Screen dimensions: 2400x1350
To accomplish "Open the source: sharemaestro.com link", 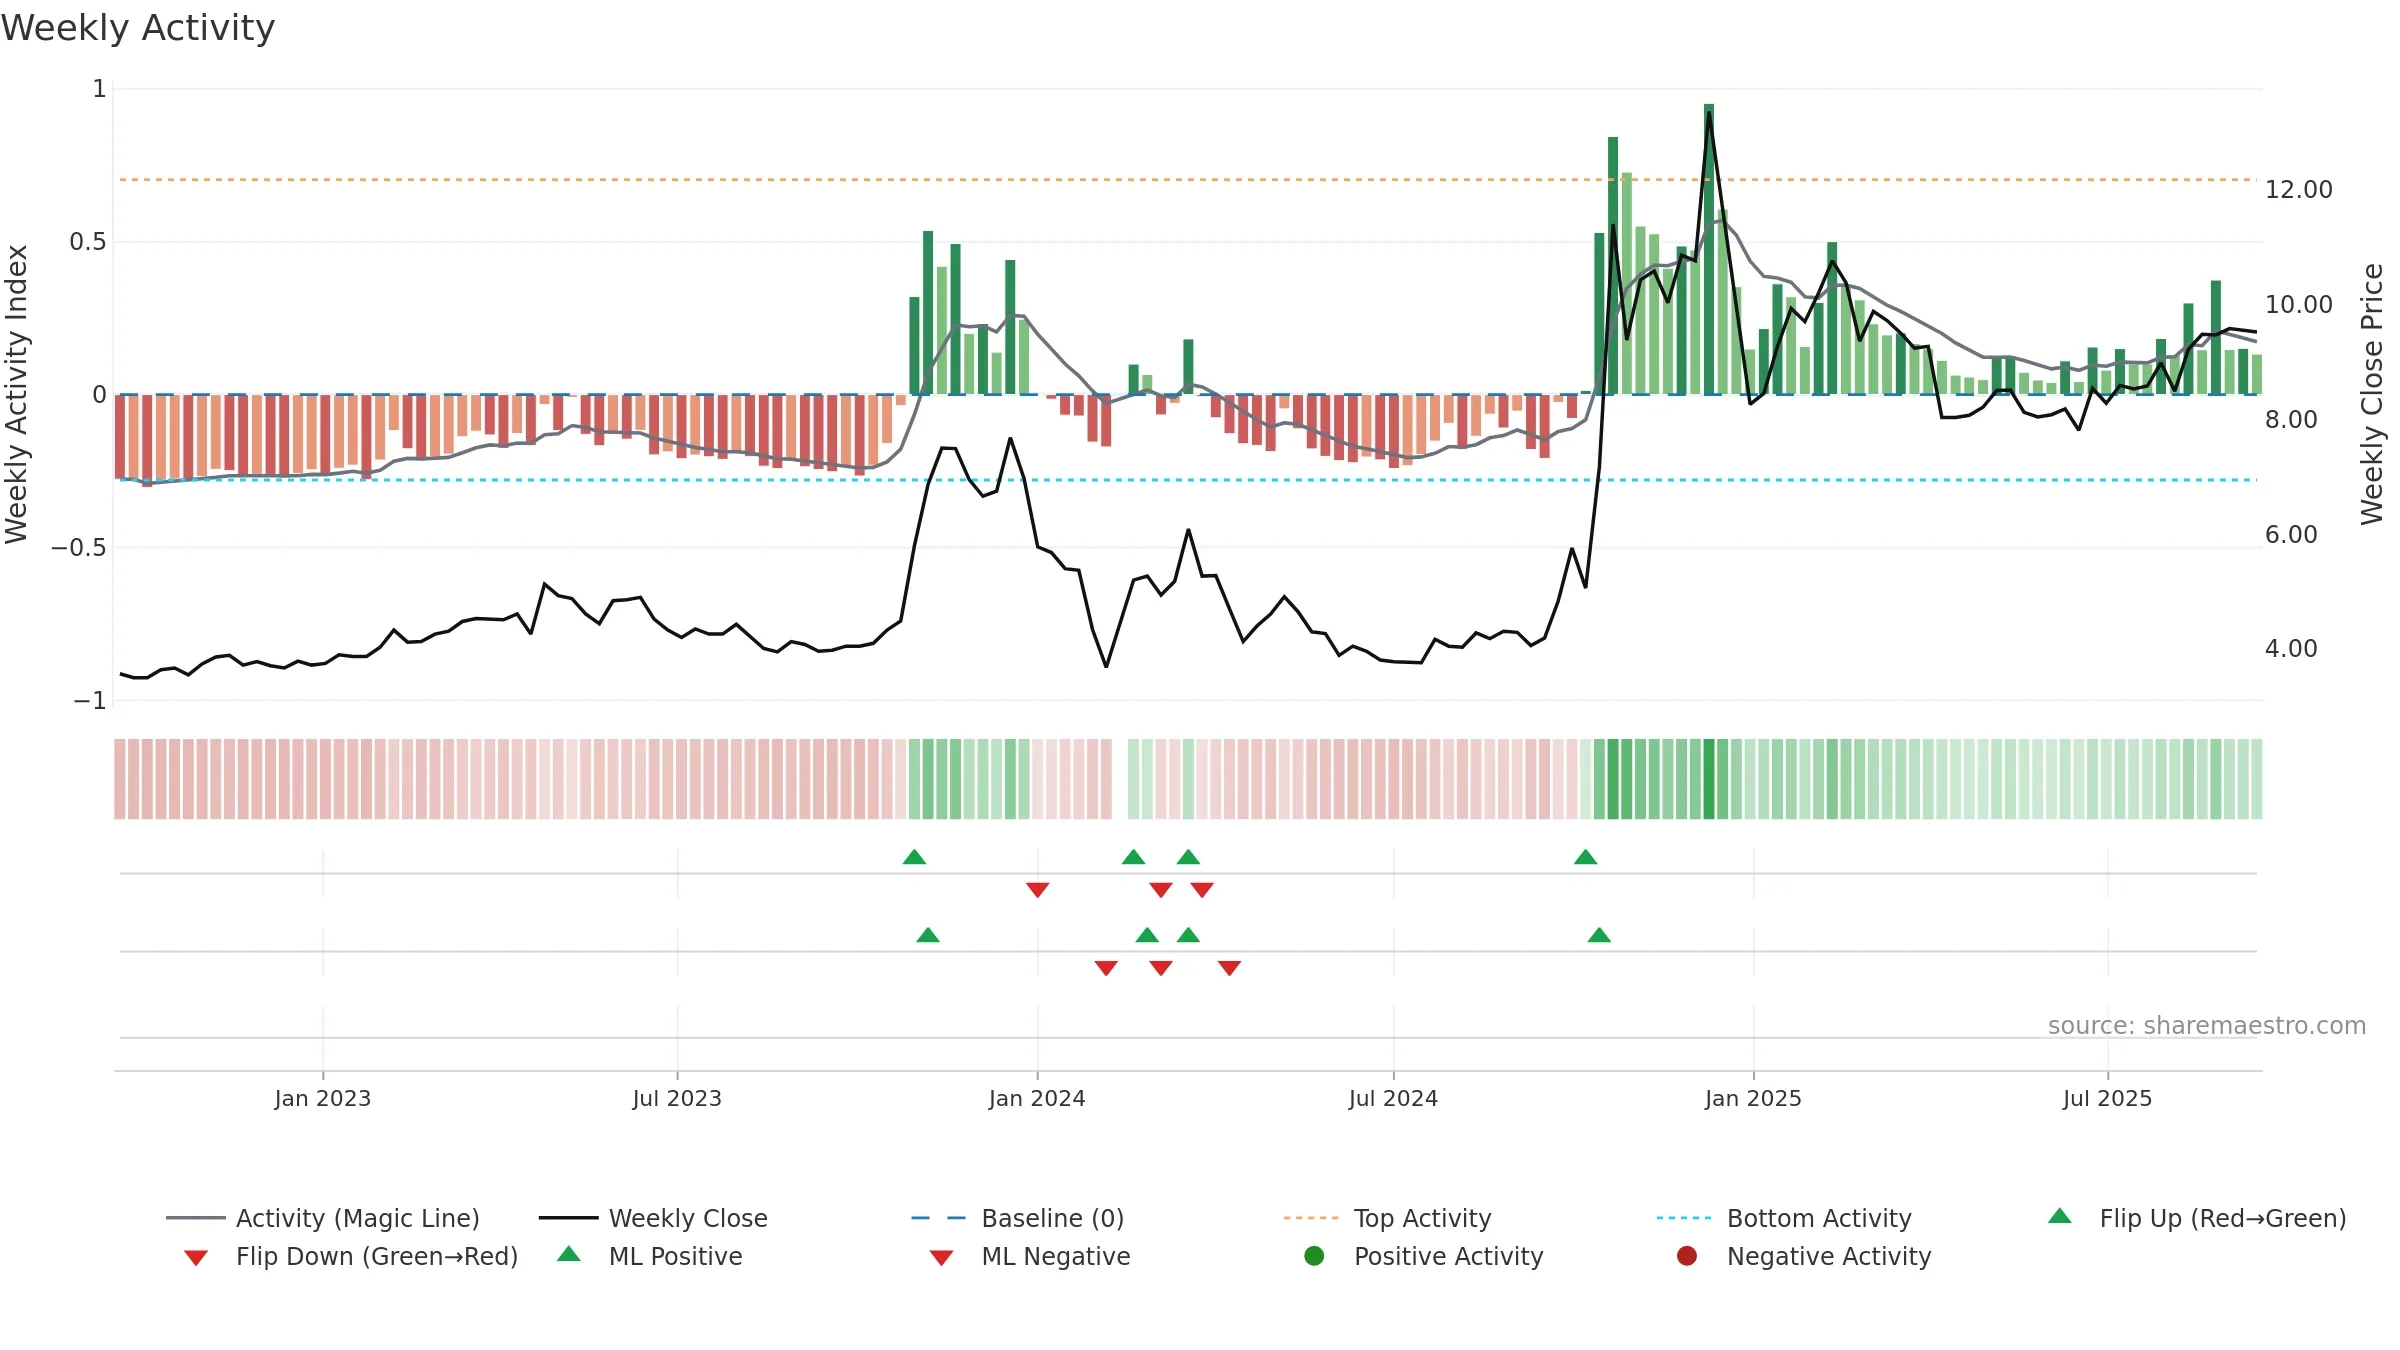I will pos(2207,1025).
